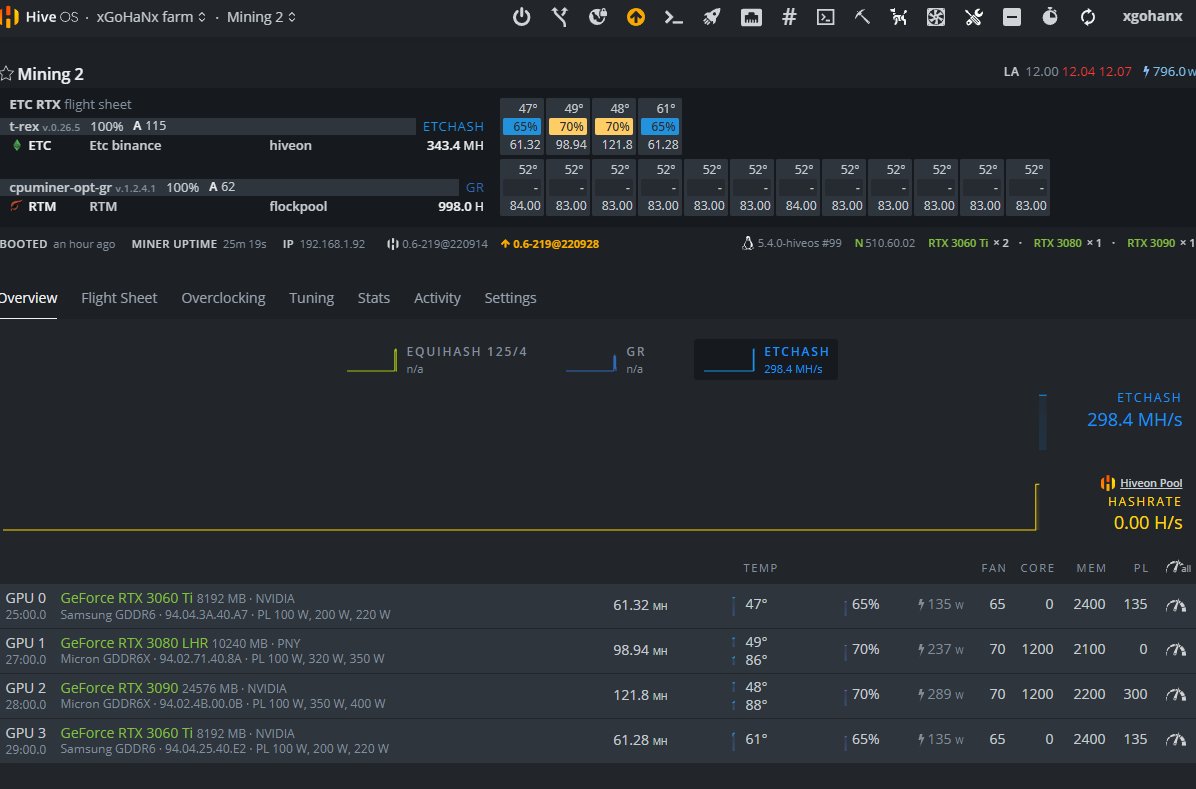Click the rocket flight sheet icon

pyautogui.click(x=712, y=17)
